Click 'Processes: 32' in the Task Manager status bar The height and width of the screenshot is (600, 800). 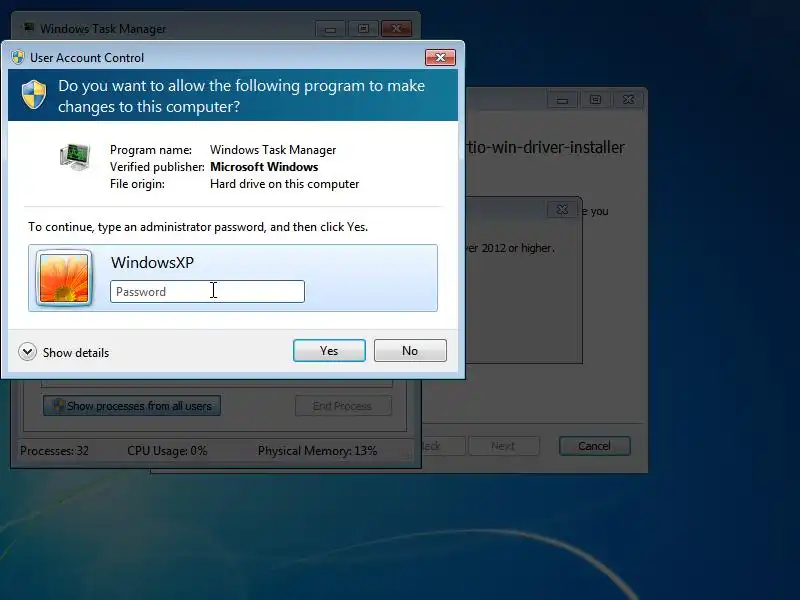[54, 451]
